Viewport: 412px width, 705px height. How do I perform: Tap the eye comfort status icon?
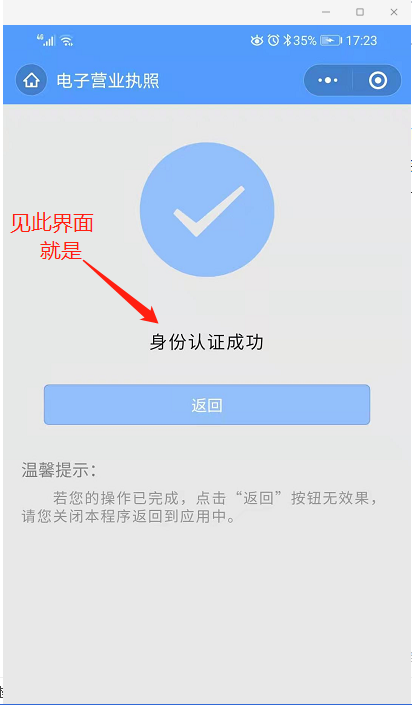pyautogui.click(x=257, y=41)
